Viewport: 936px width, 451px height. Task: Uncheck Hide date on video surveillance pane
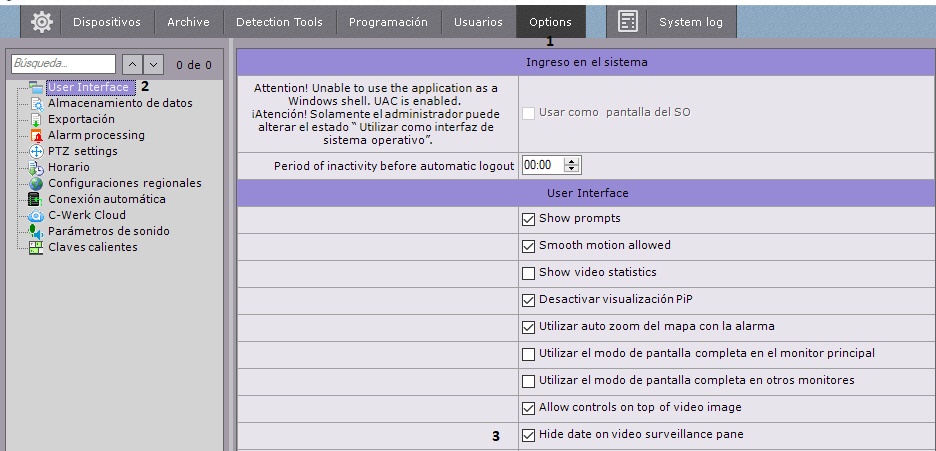click(x=528, y=434)
